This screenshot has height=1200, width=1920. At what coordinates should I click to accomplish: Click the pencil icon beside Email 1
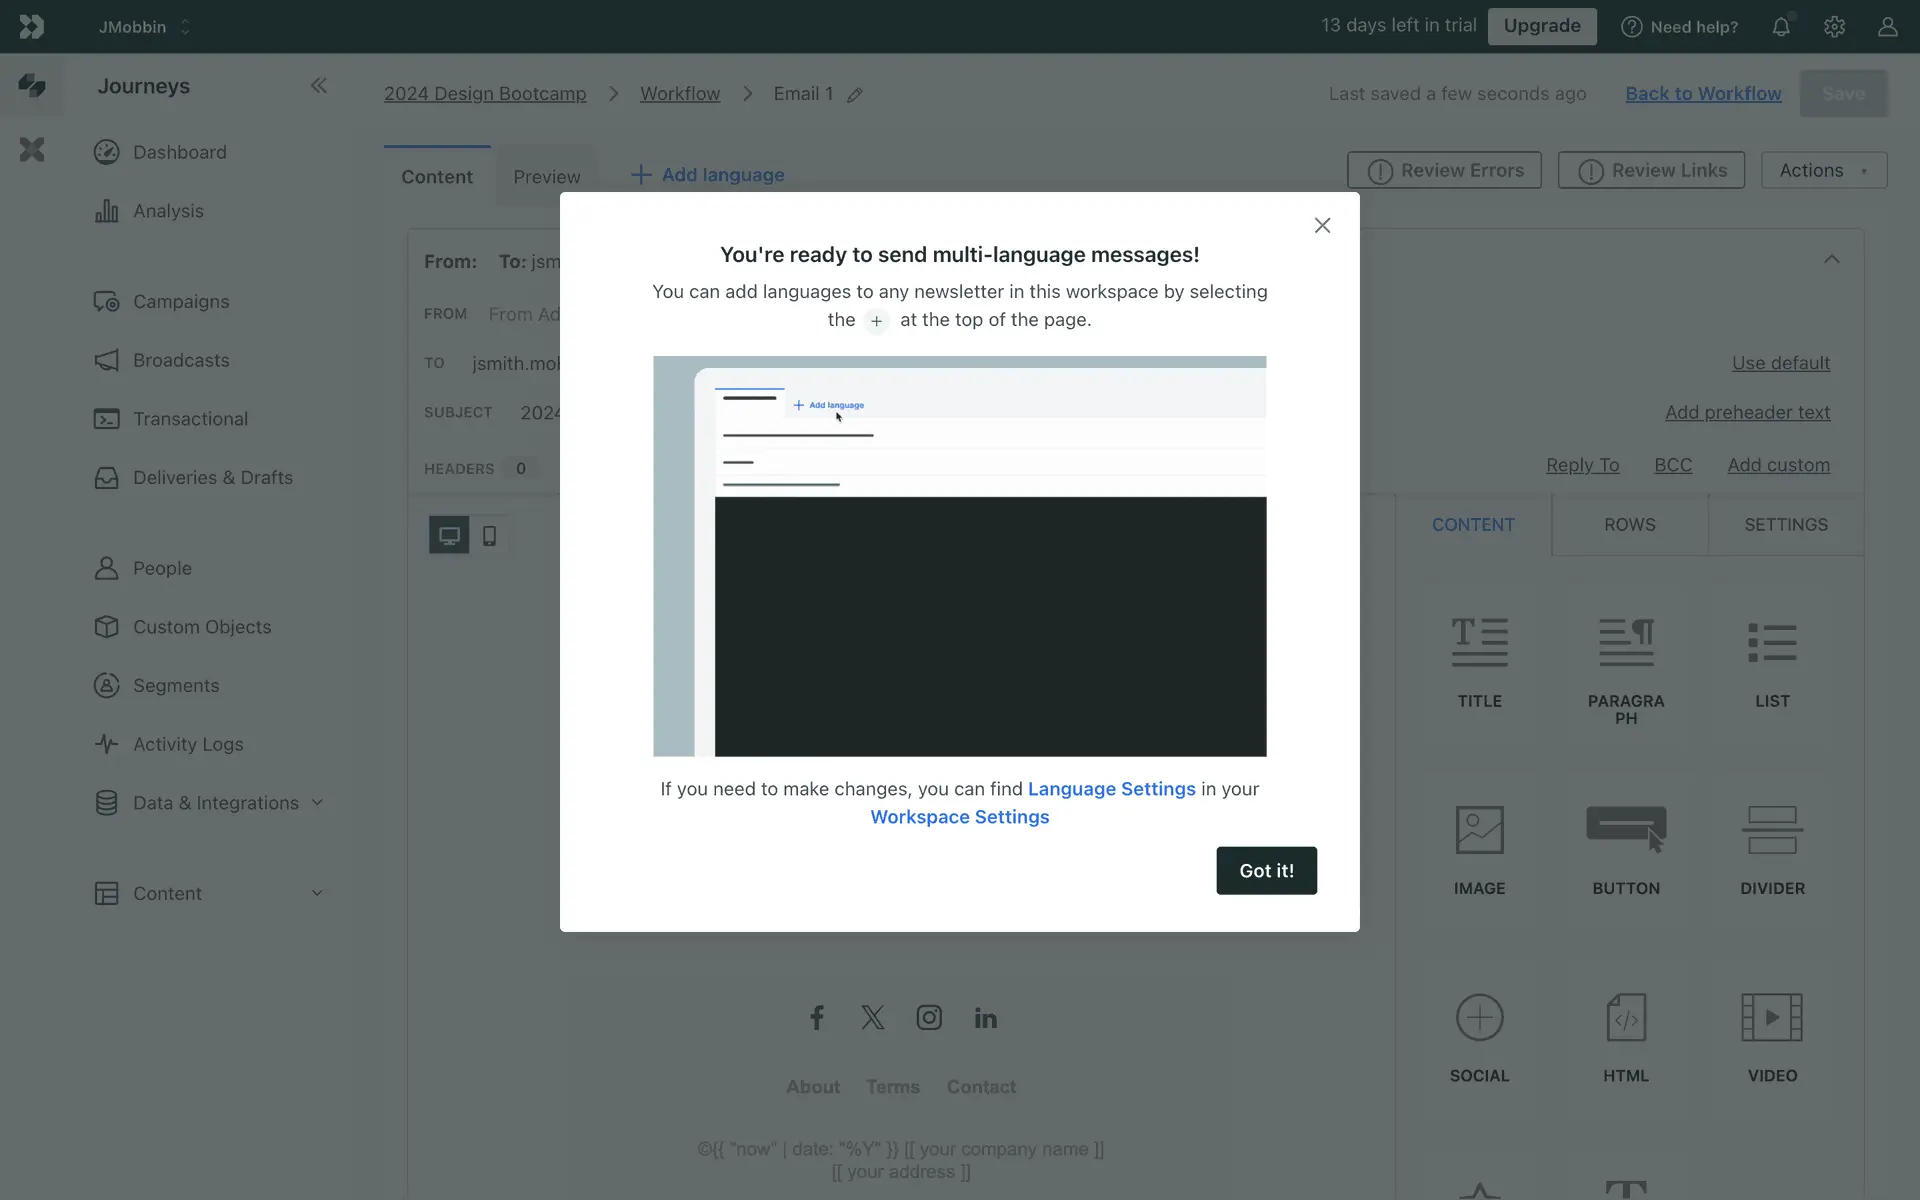855,95
